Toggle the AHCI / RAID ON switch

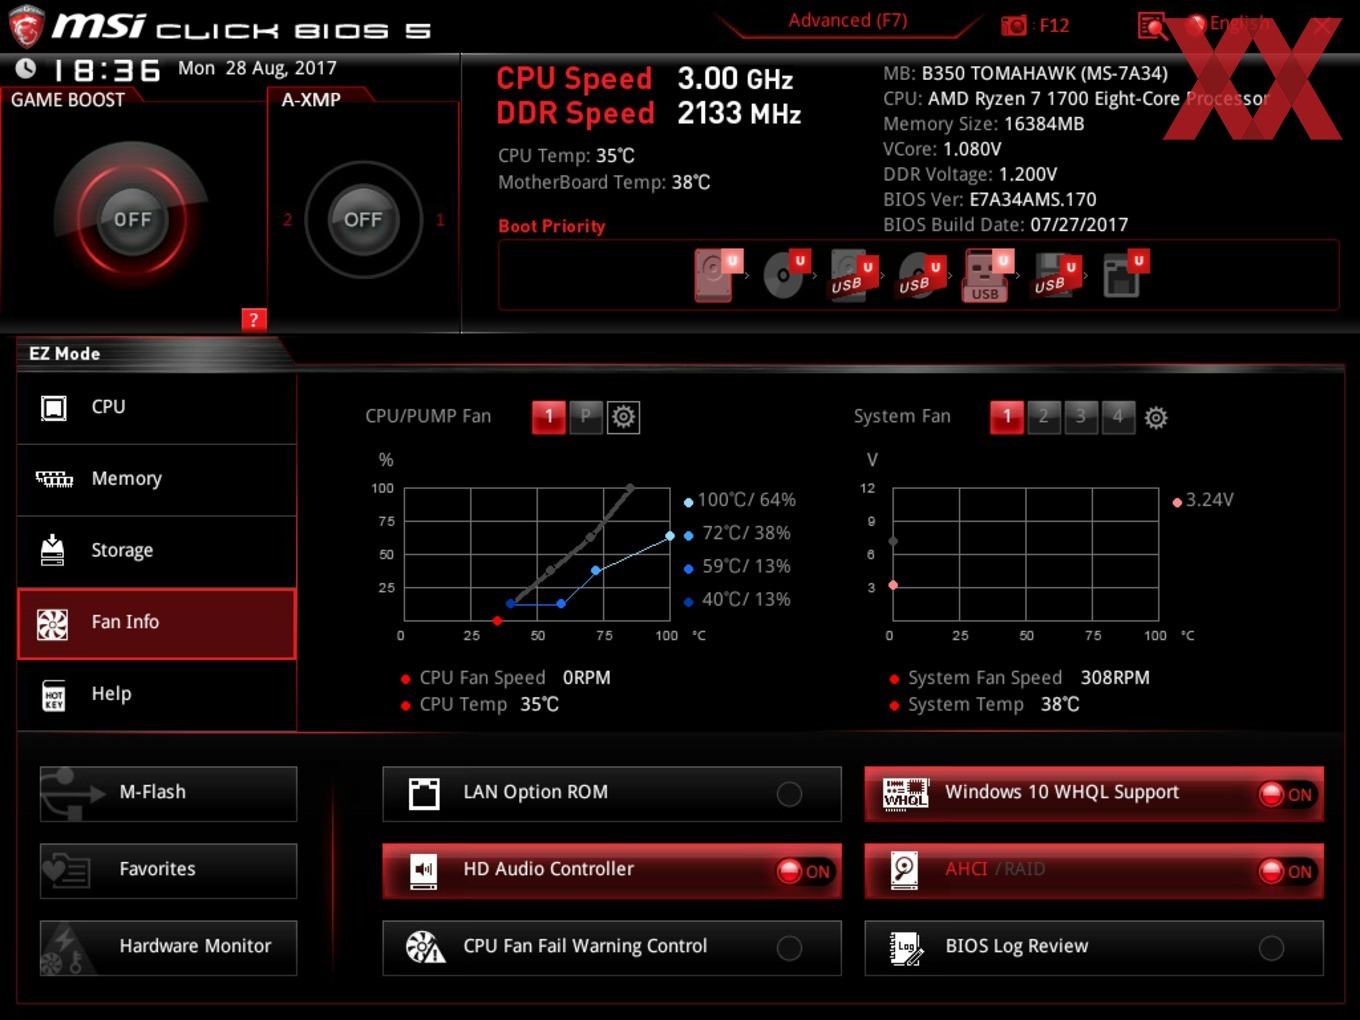(x=1288, y=871)
